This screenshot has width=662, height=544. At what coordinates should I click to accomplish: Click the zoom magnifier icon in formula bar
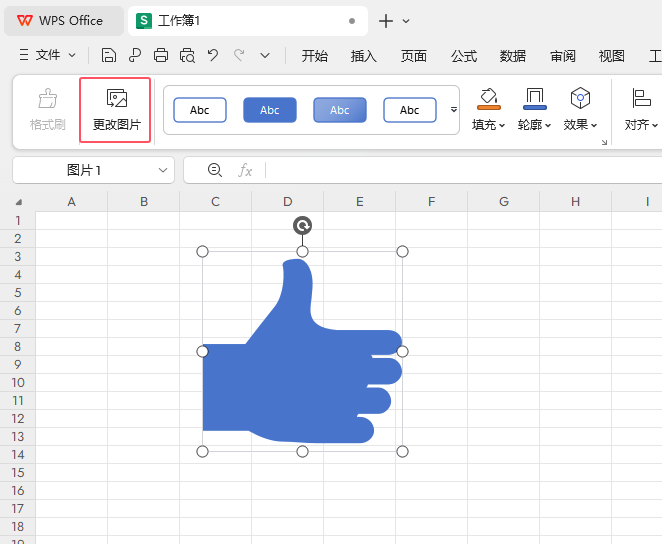214,170
